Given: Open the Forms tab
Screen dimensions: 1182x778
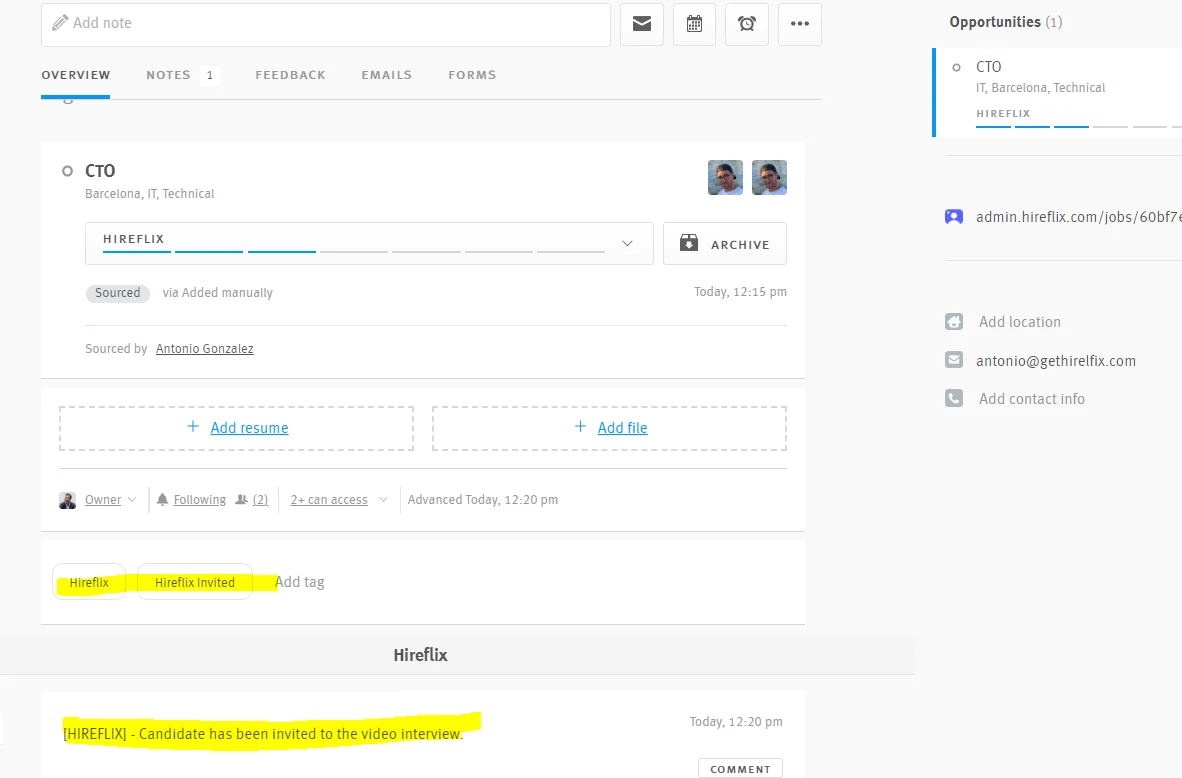Looking at the screenshot, I should (472, 75).
